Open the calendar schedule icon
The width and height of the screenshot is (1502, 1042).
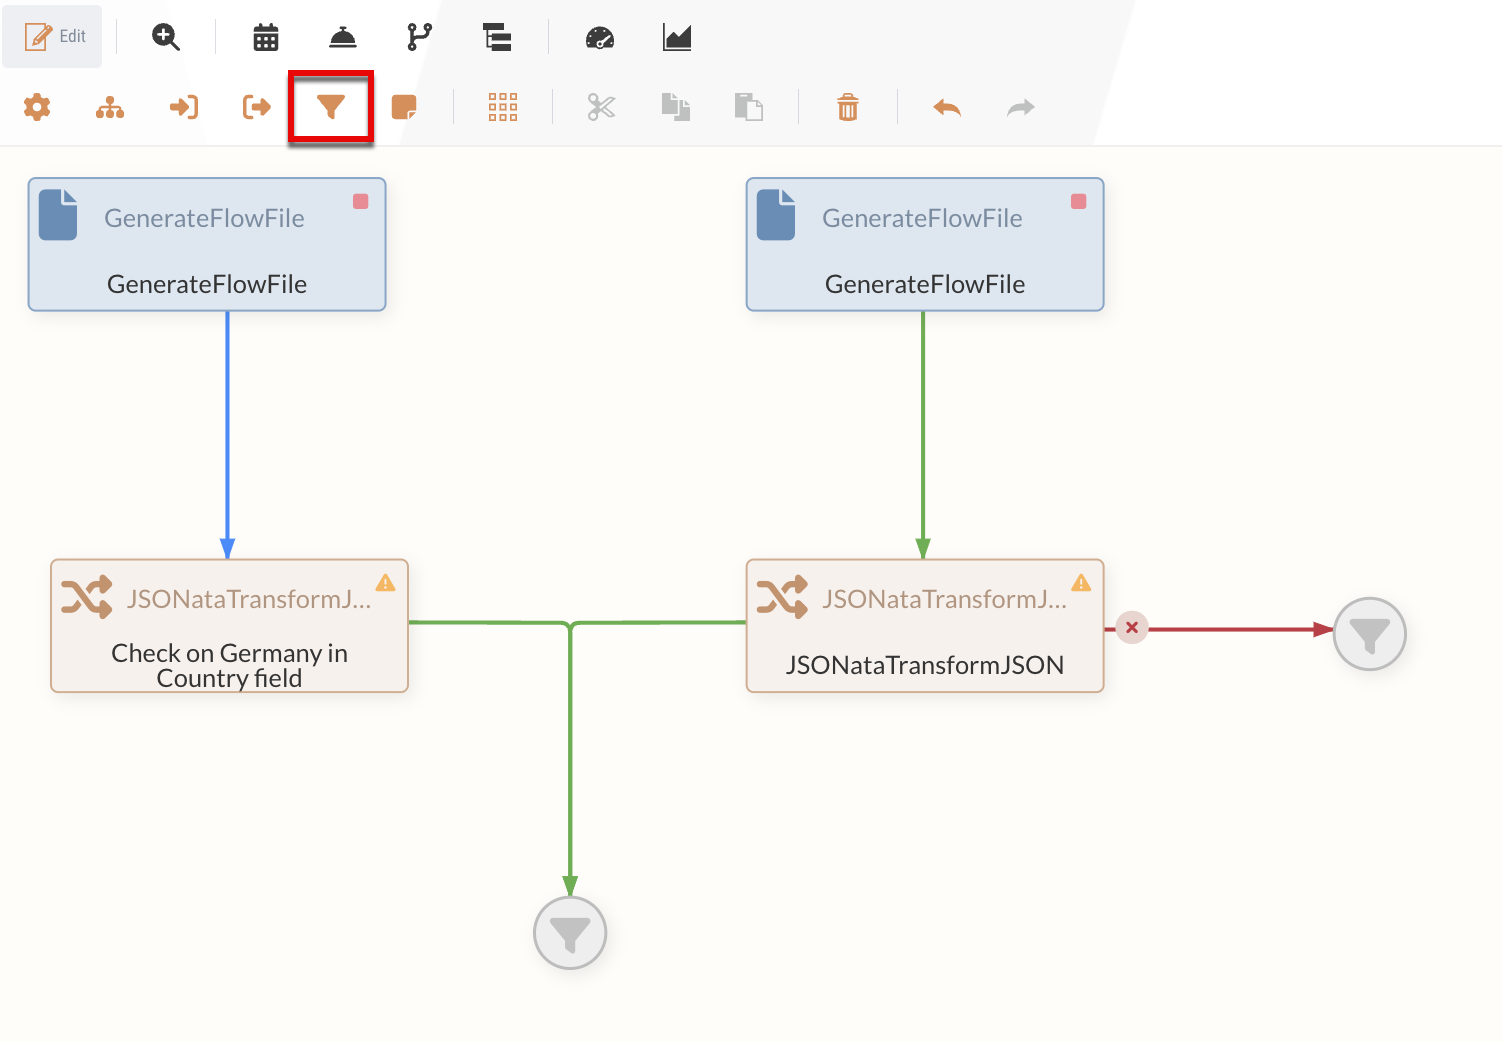266,38
